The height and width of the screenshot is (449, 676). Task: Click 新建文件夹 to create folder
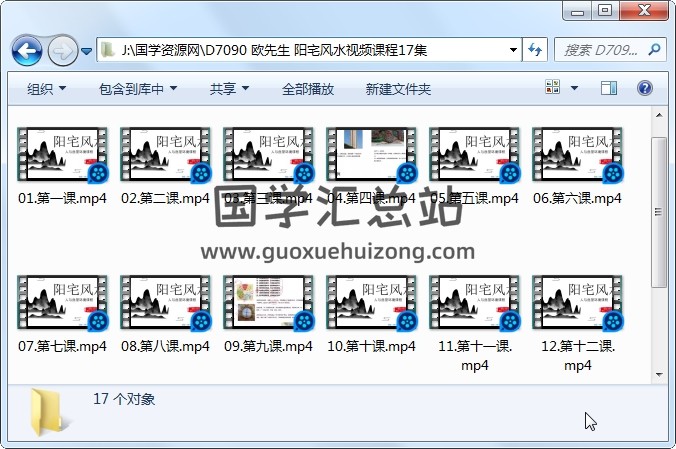pyautogui.click(x=398, y=89)
